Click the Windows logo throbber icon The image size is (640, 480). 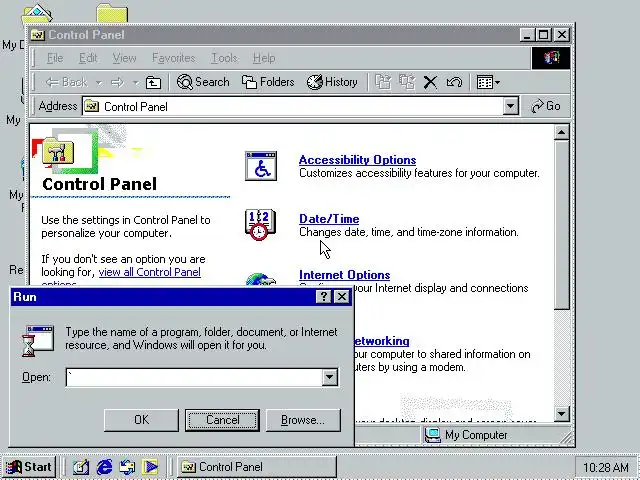[x=551, y=58]
